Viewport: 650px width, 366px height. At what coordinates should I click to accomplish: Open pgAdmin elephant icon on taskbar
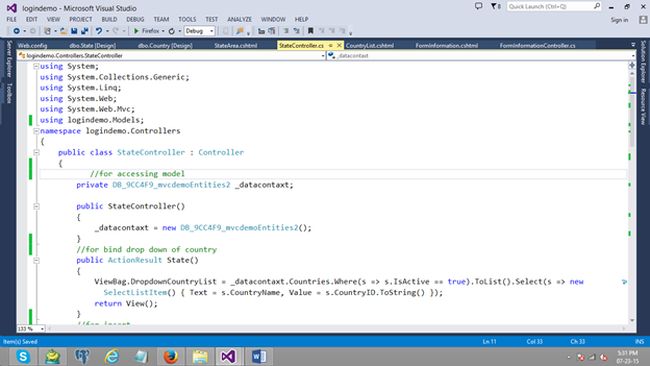point(82,356)
